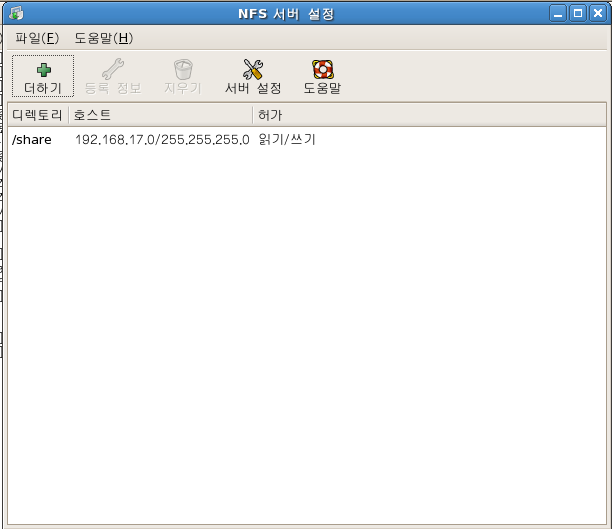Image resolution: width=612 pixels, height=529 pixels.
Task: Maximize the NFS 서버 설정 window
Action: click(578, 14)
